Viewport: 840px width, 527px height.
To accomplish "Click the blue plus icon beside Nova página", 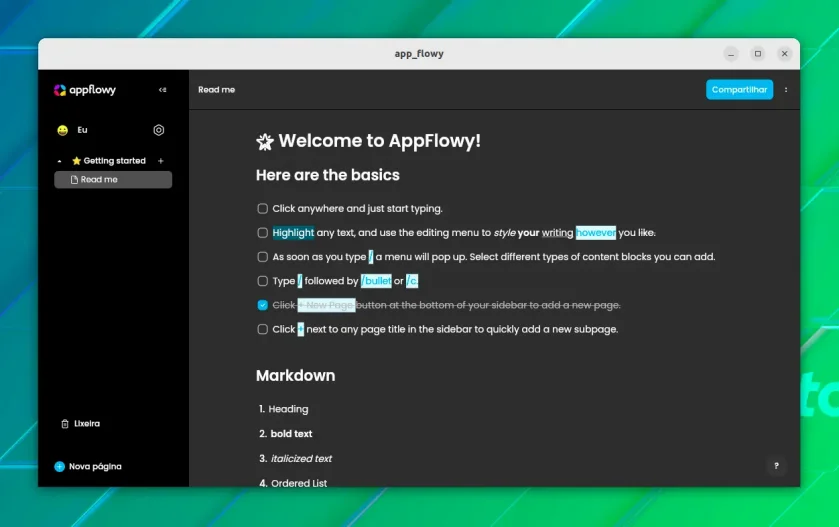I will [x=59, y=466].
